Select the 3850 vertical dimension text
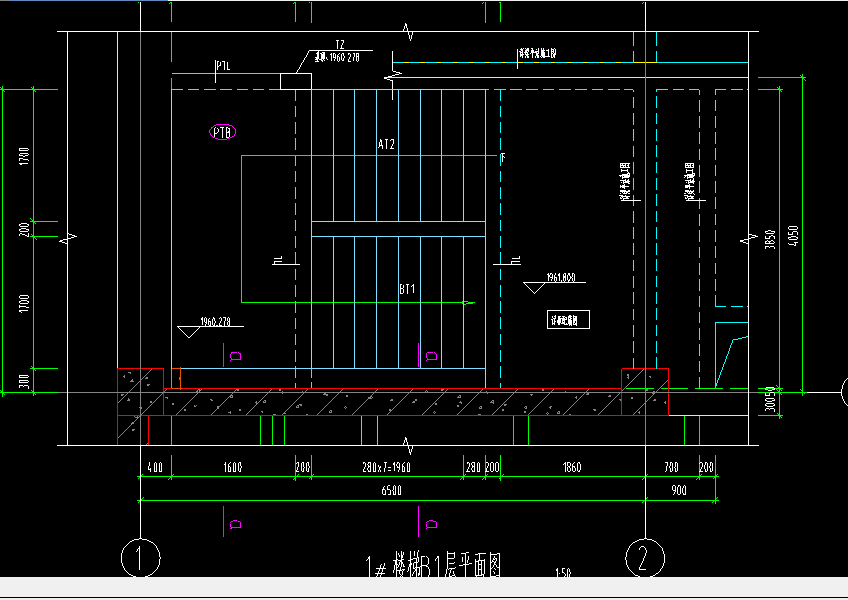Screen dimensions: 848x600 coord(770,240)
